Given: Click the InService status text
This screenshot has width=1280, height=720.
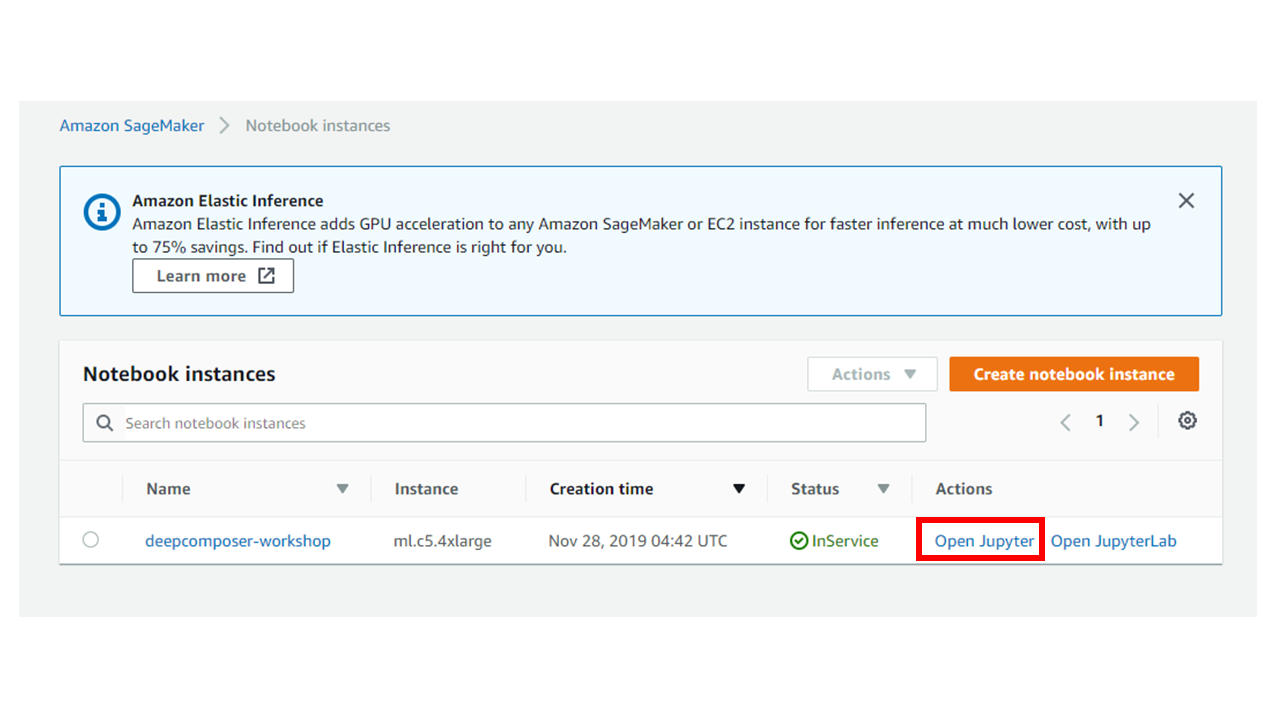Looking at the screenshot, I should click(845, 541).
